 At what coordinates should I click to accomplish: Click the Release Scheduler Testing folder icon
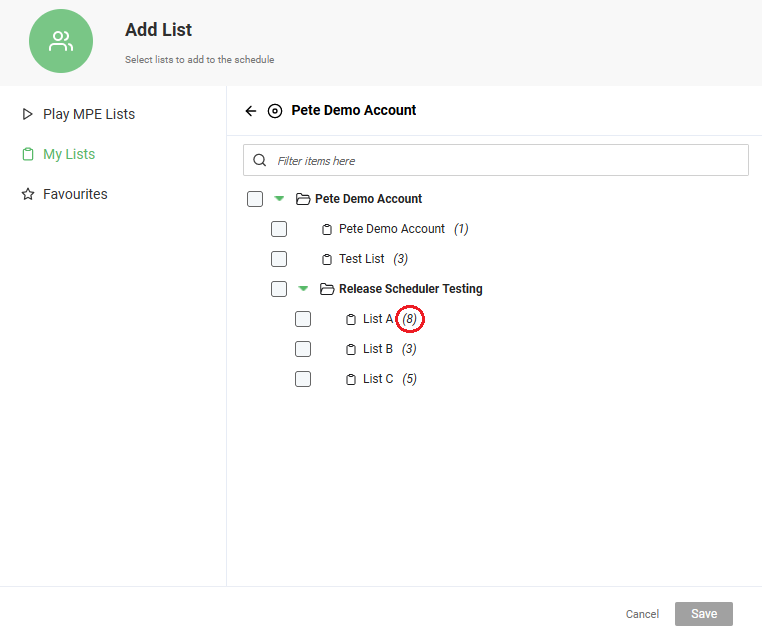(x=327, y=289)
